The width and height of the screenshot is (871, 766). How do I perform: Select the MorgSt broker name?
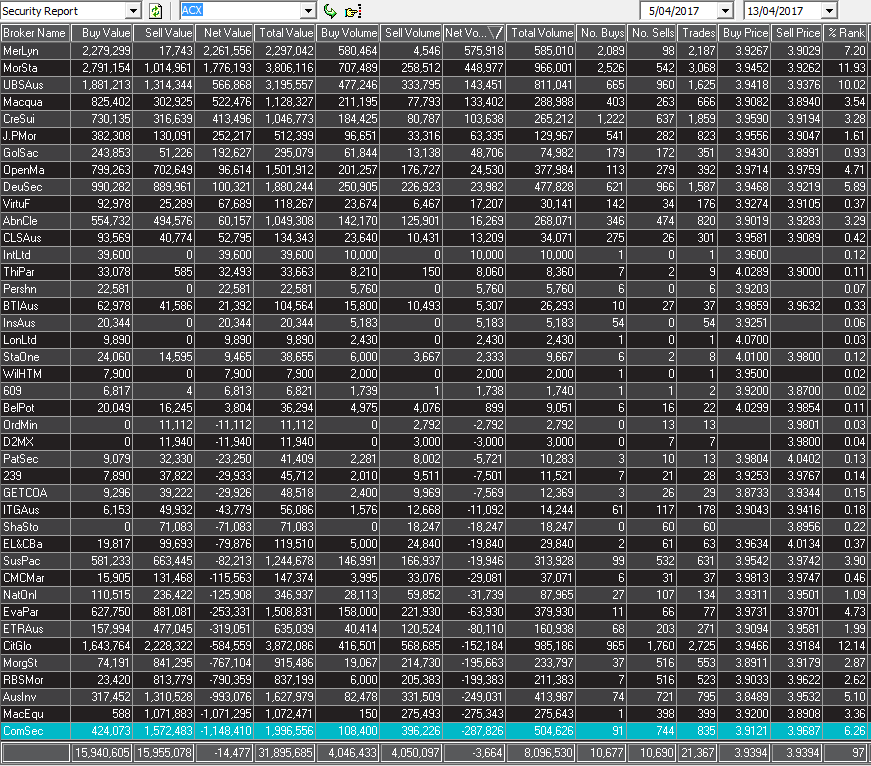pyautogui.click(x=21, y=663)
